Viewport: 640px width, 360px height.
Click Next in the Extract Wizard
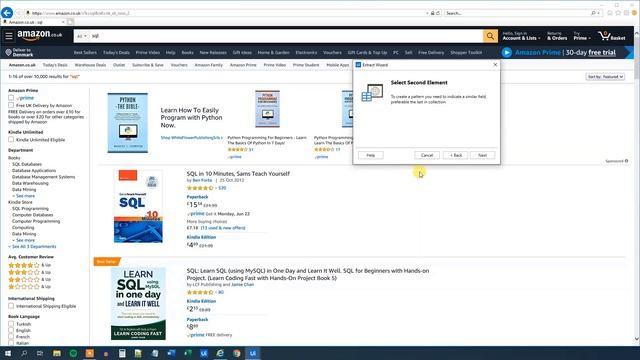tap(482, 155)
